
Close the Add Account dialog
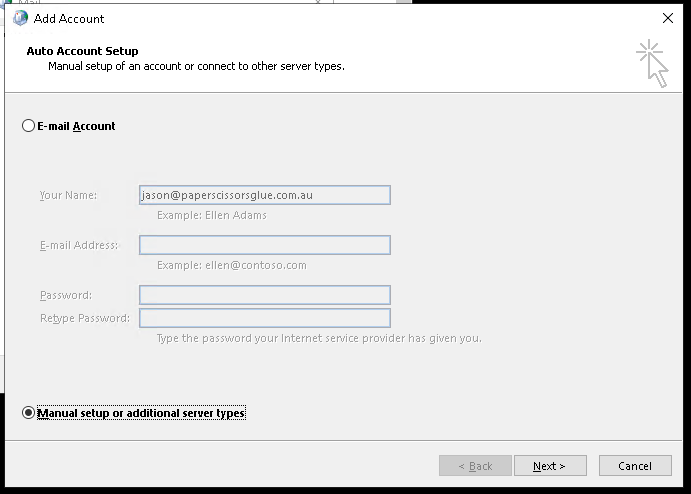pyautogui.click(x=668, y=18)
